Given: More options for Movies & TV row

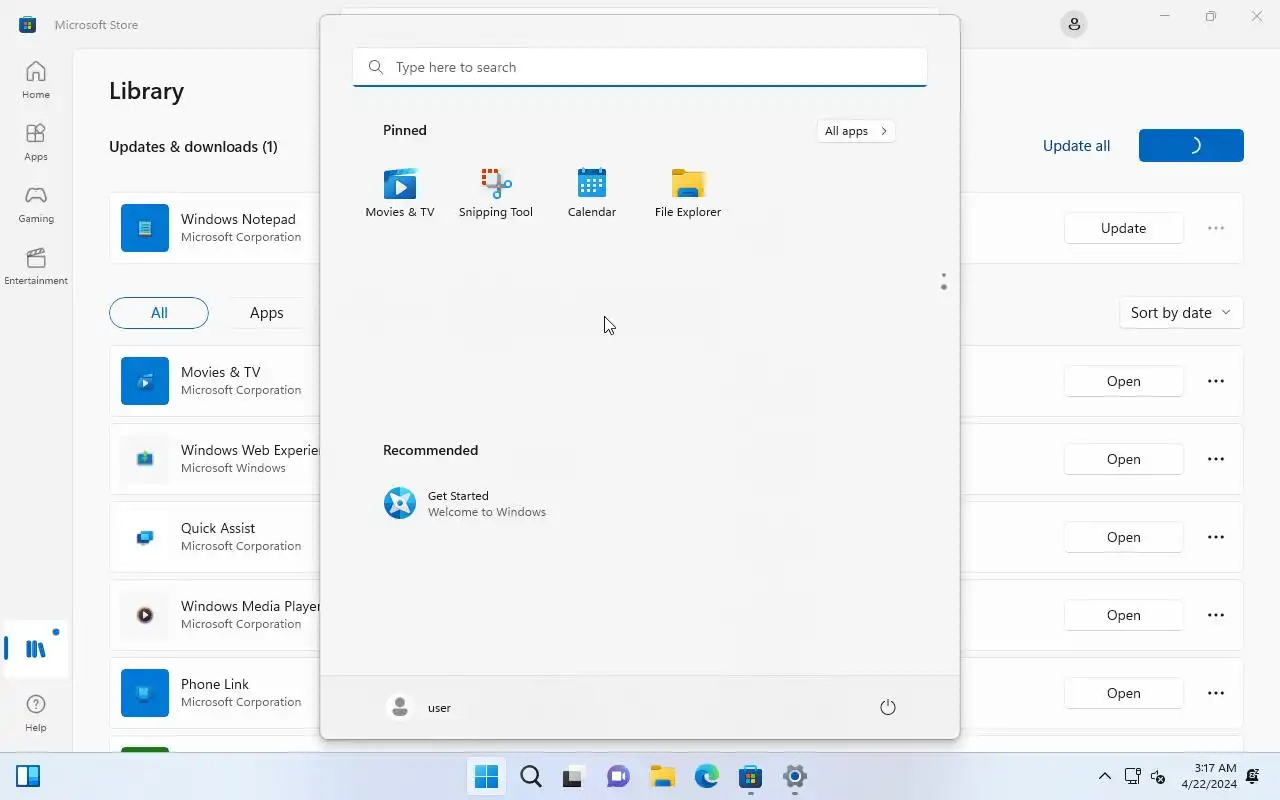Looking at the screenshot, I should click(1216, 381).
